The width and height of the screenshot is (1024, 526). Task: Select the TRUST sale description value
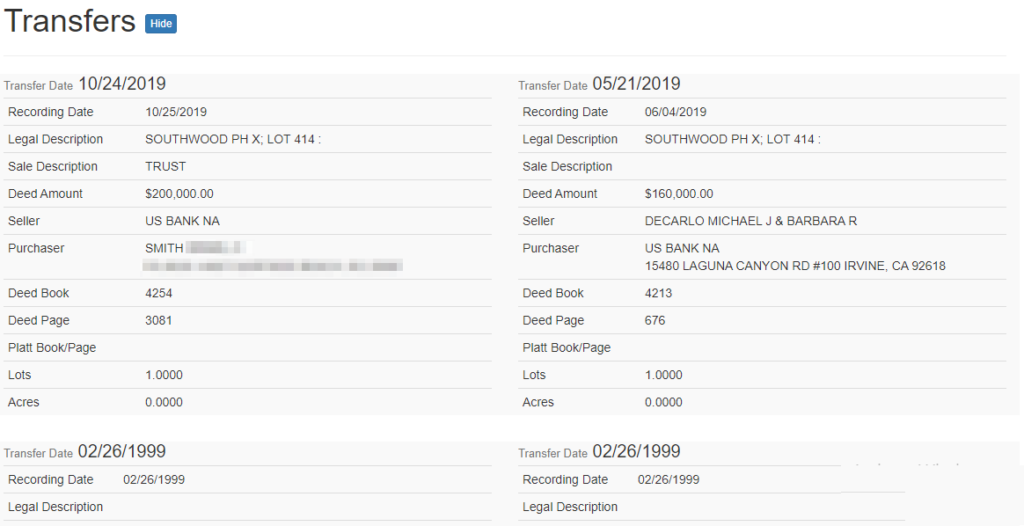(x=165, y=167)
